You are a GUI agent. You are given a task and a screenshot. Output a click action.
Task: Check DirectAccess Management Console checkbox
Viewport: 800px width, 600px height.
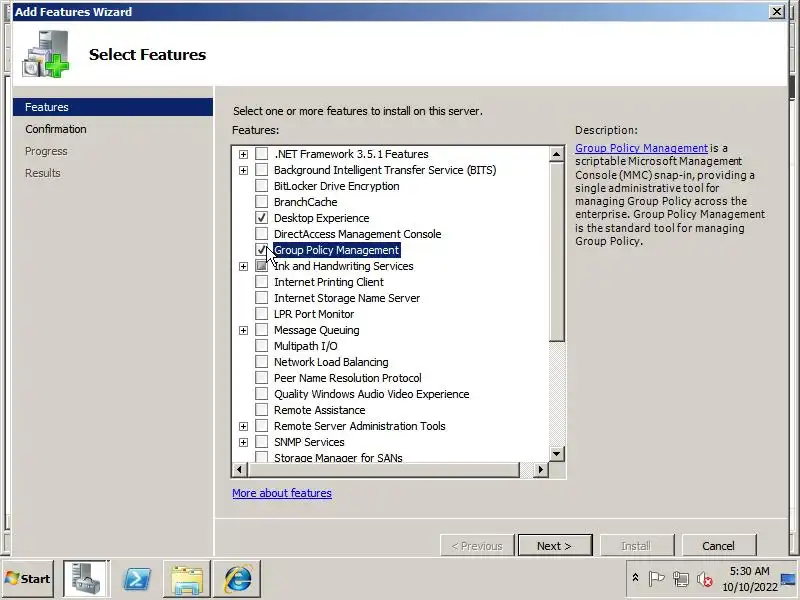click(261, 234)
